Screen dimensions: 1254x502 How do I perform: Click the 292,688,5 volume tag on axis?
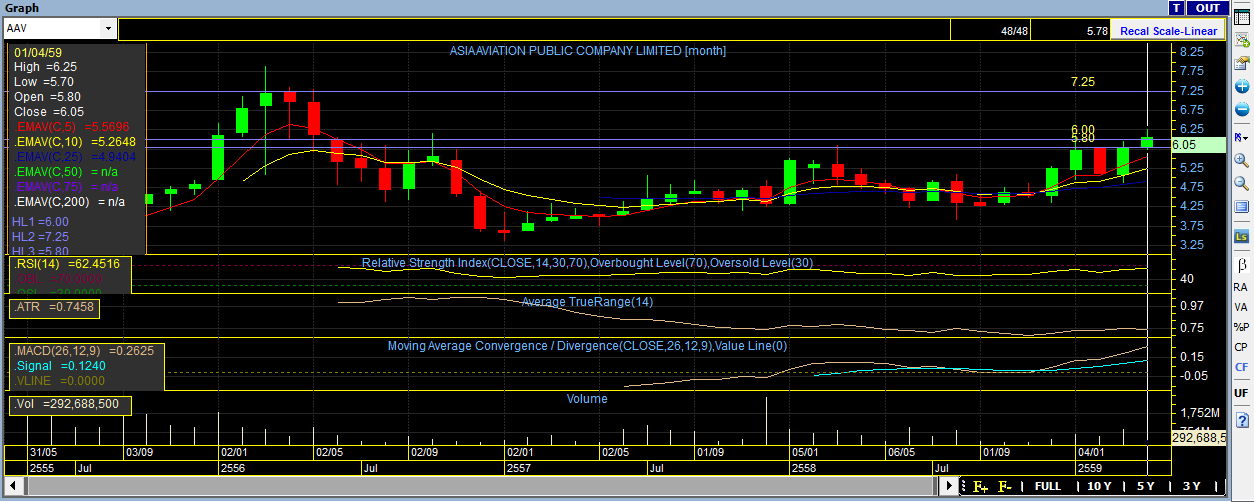(1199, 437)
